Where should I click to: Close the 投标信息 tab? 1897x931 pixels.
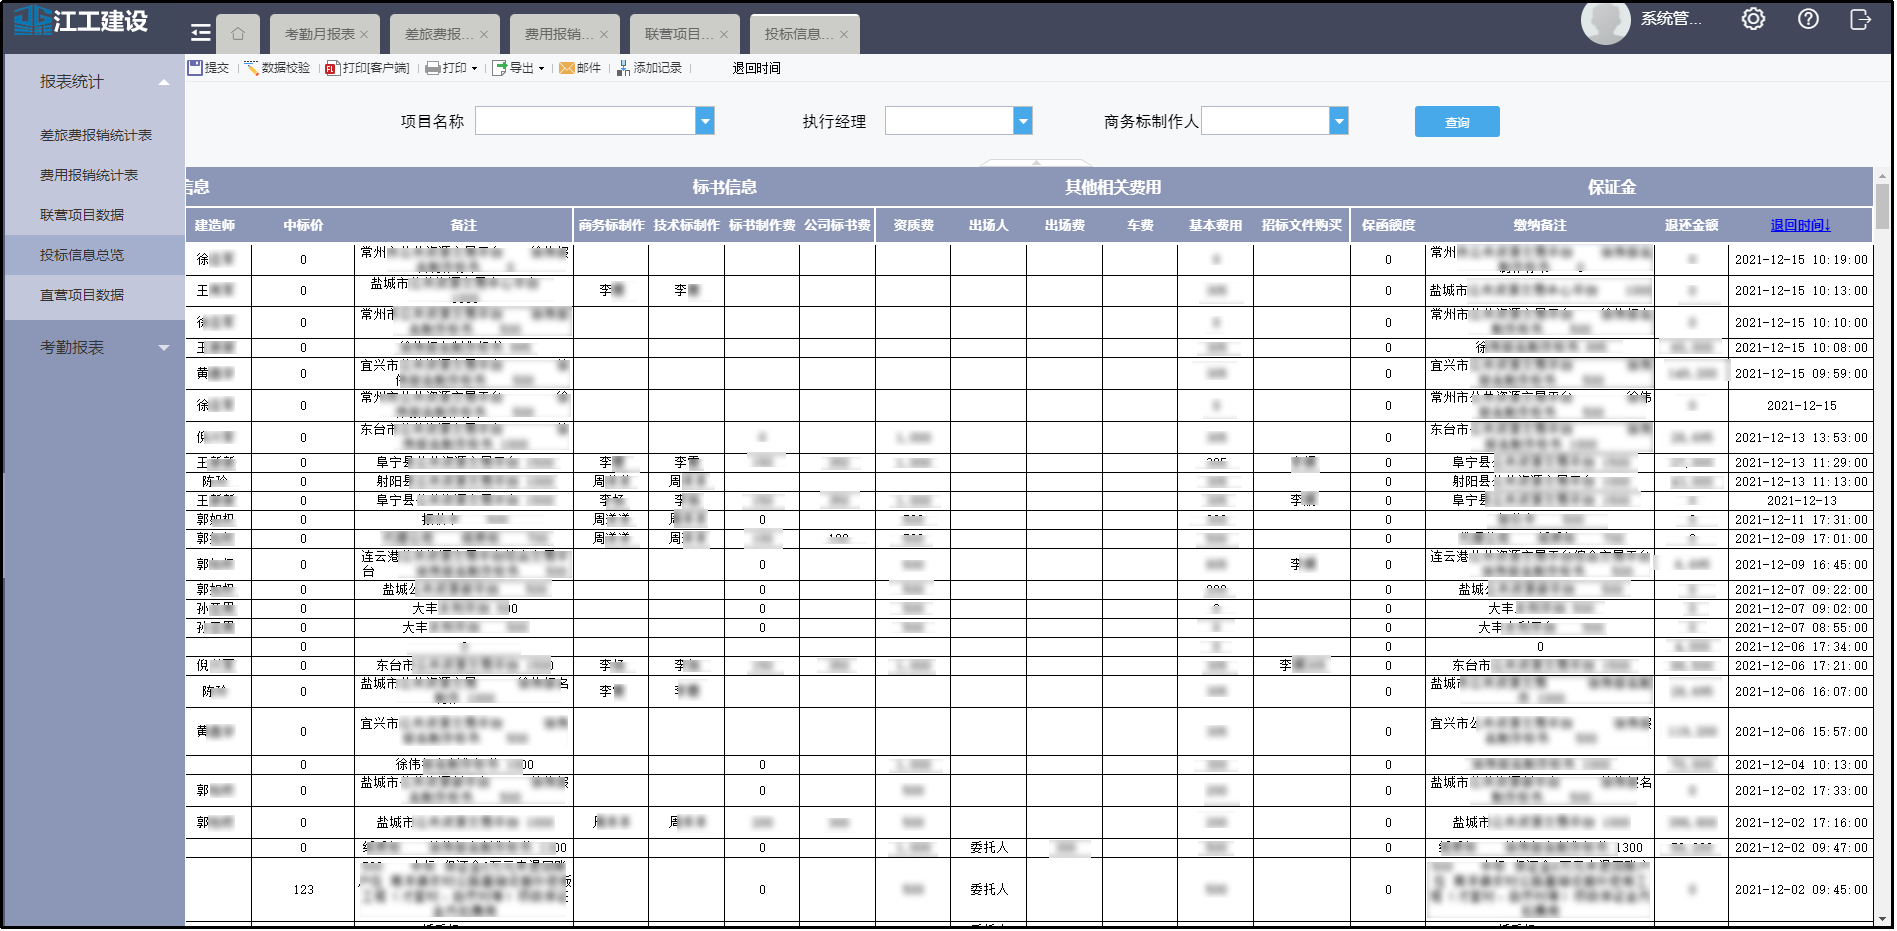[x=844, y=34]
